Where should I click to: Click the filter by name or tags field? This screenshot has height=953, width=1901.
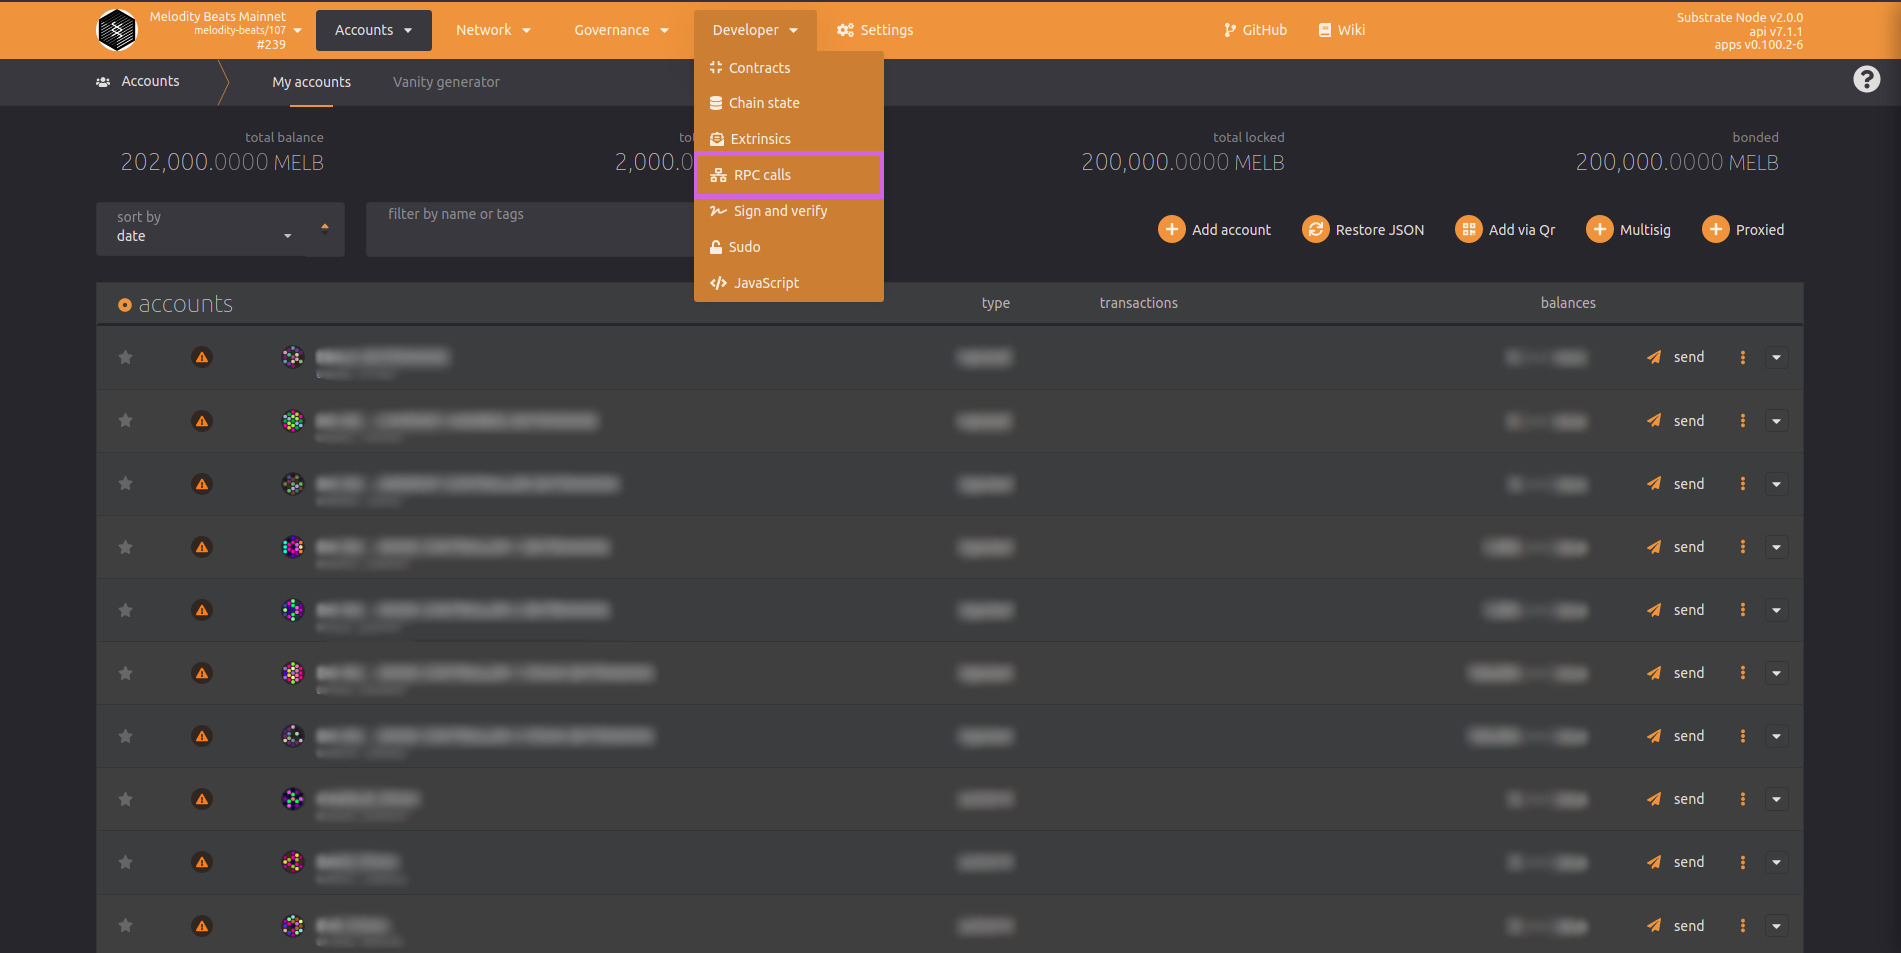pyautogui.click(x=530, y=229)
